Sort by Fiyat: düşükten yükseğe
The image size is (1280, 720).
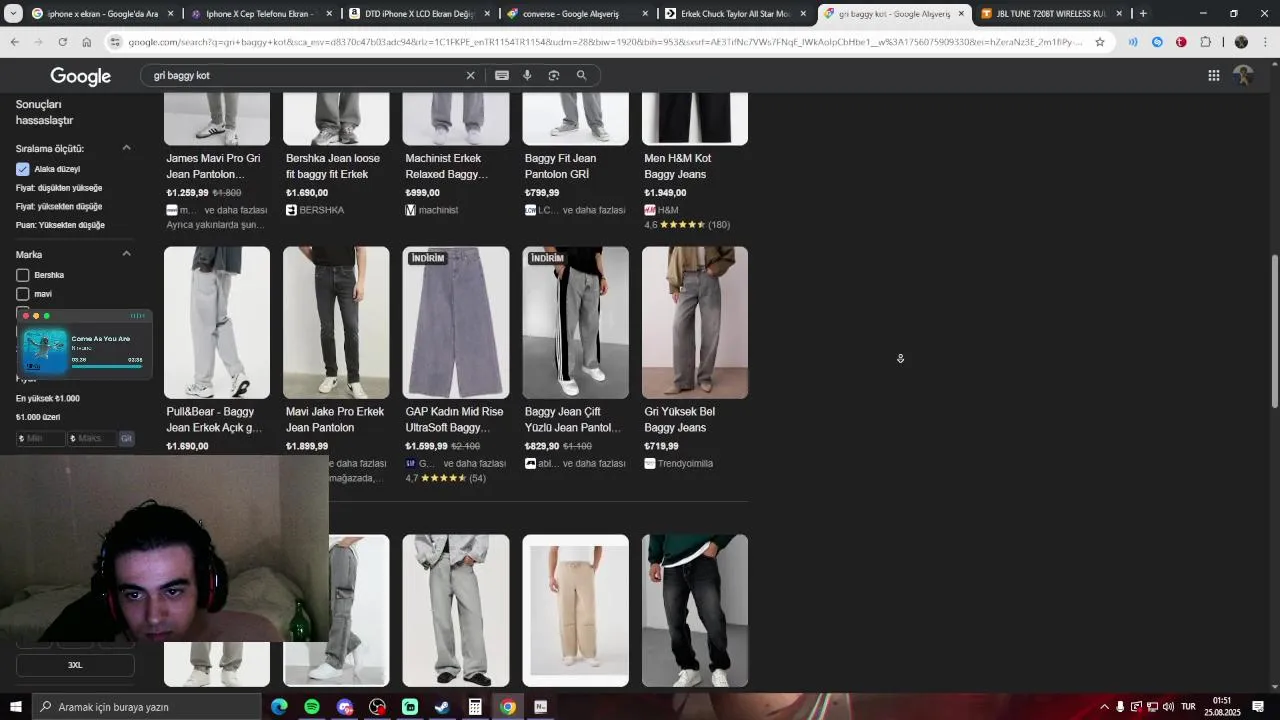(59, 188)
